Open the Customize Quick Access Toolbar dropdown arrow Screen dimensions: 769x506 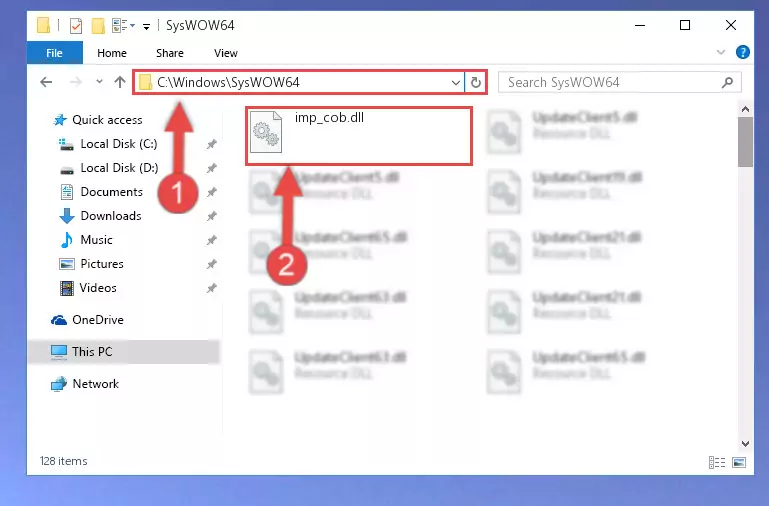click(146, 26)
